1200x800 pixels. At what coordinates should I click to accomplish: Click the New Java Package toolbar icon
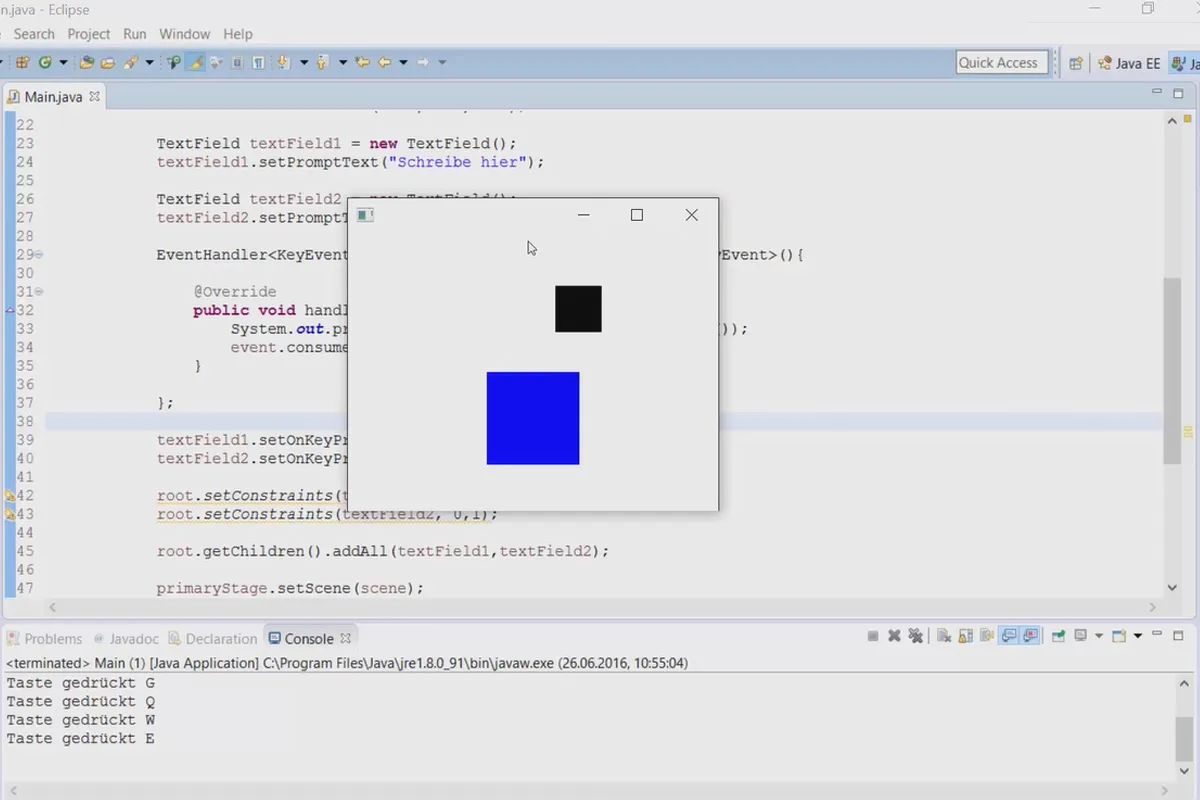[22, 62]
